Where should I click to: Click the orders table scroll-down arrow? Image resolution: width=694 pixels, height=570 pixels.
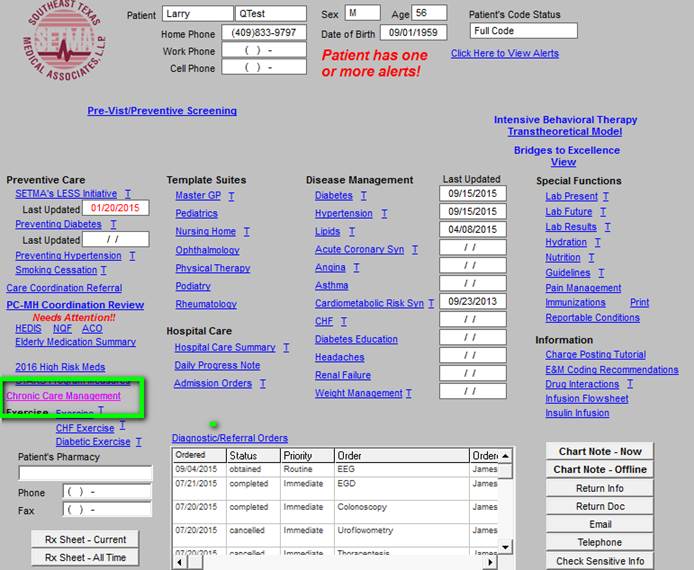[x=505, y=547]
